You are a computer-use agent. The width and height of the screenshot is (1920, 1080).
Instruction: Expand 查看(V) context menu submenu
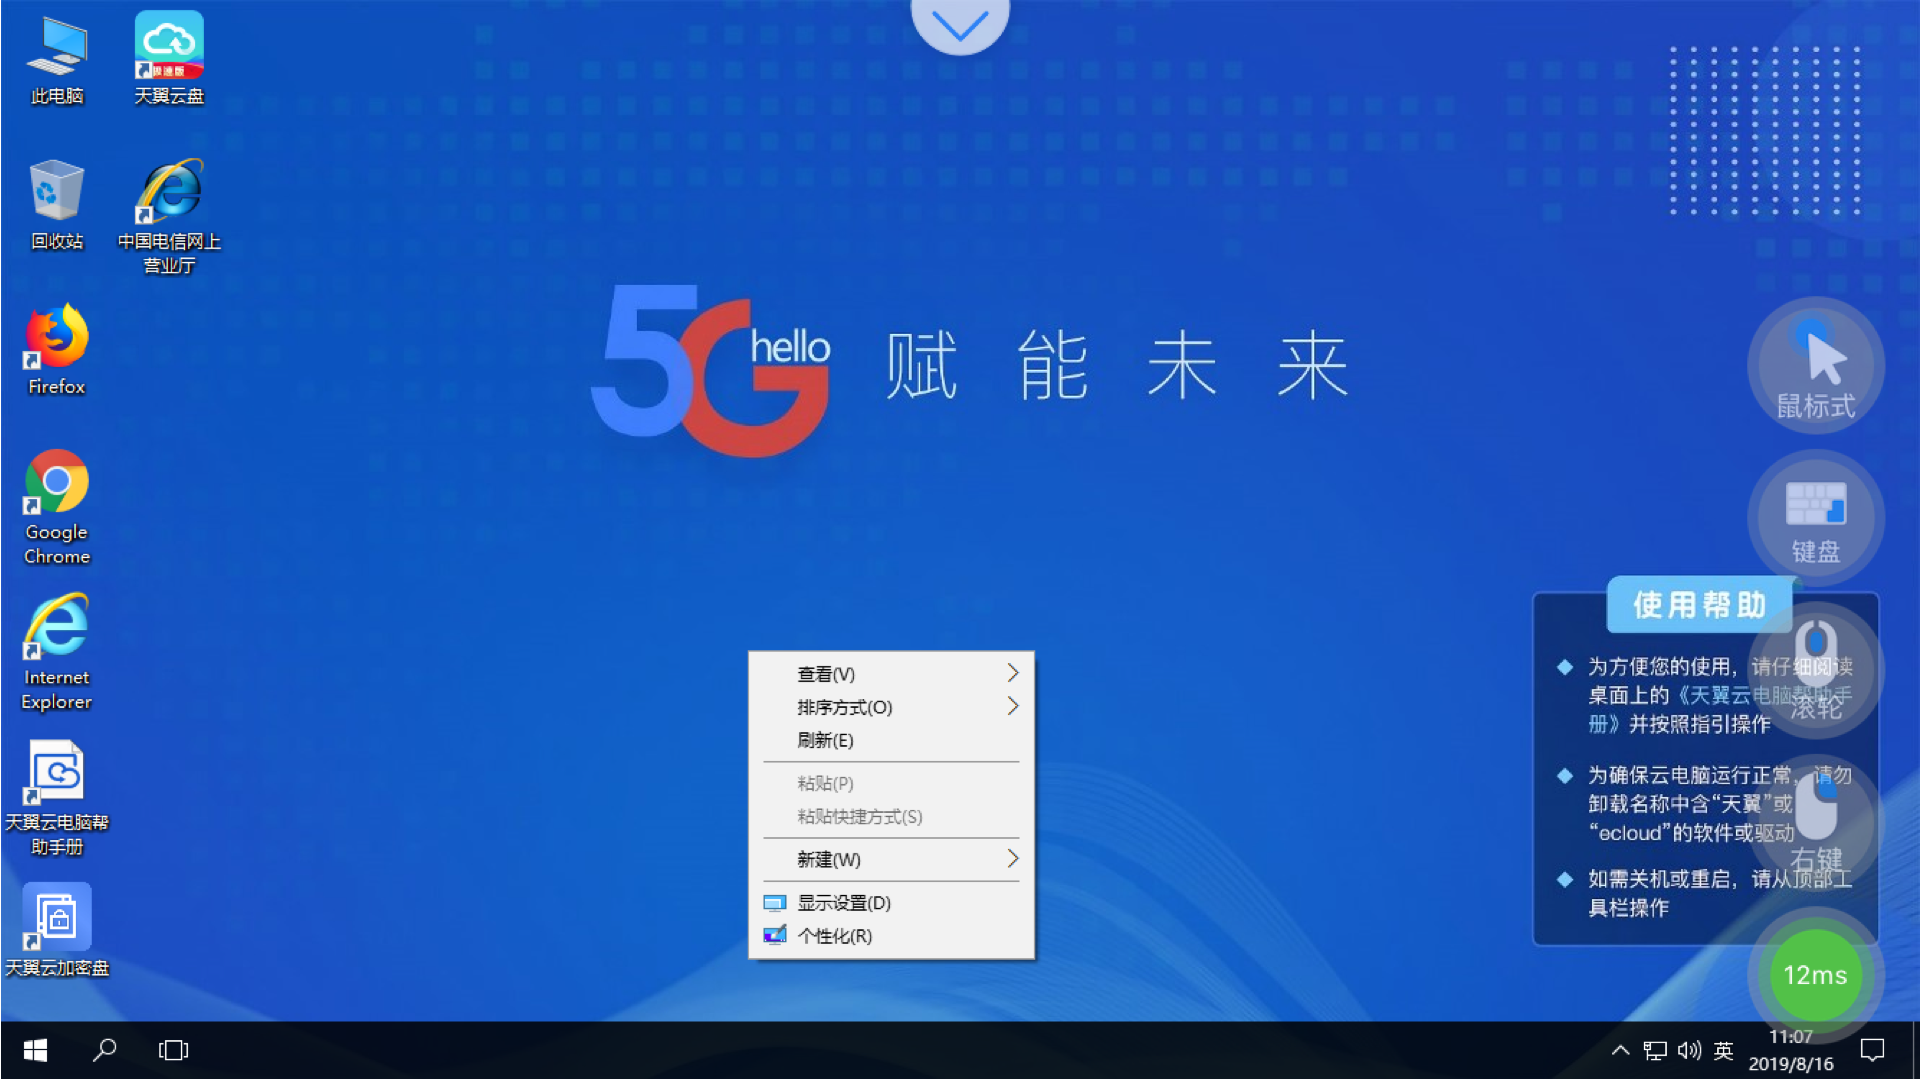(x=890, y=673)
